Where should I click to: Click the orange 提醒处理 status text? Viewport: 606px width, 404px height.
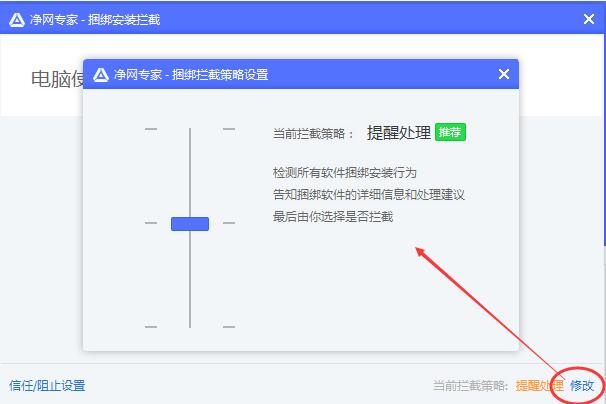coord(540,385)
